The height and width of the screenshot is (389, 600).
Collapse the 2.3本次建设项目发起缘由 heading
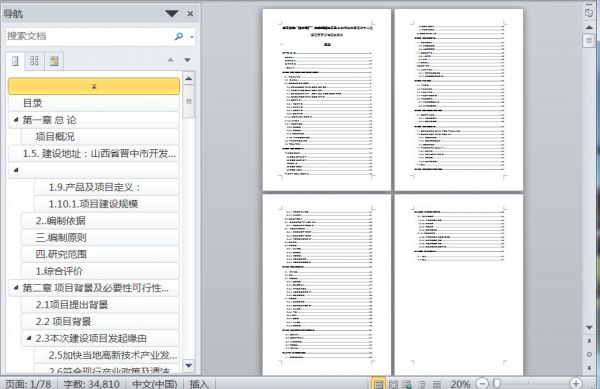click(29, 338)
